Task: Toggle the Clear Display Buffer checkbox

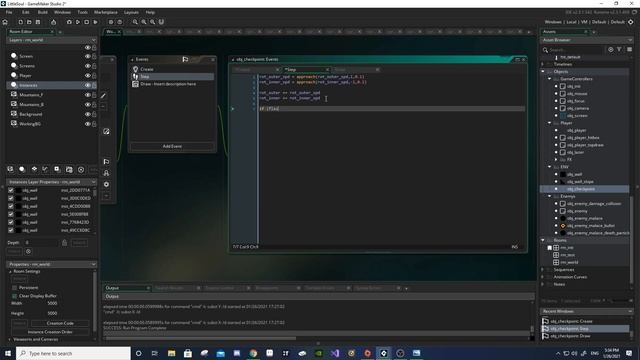Action: [x=14, y=296]
